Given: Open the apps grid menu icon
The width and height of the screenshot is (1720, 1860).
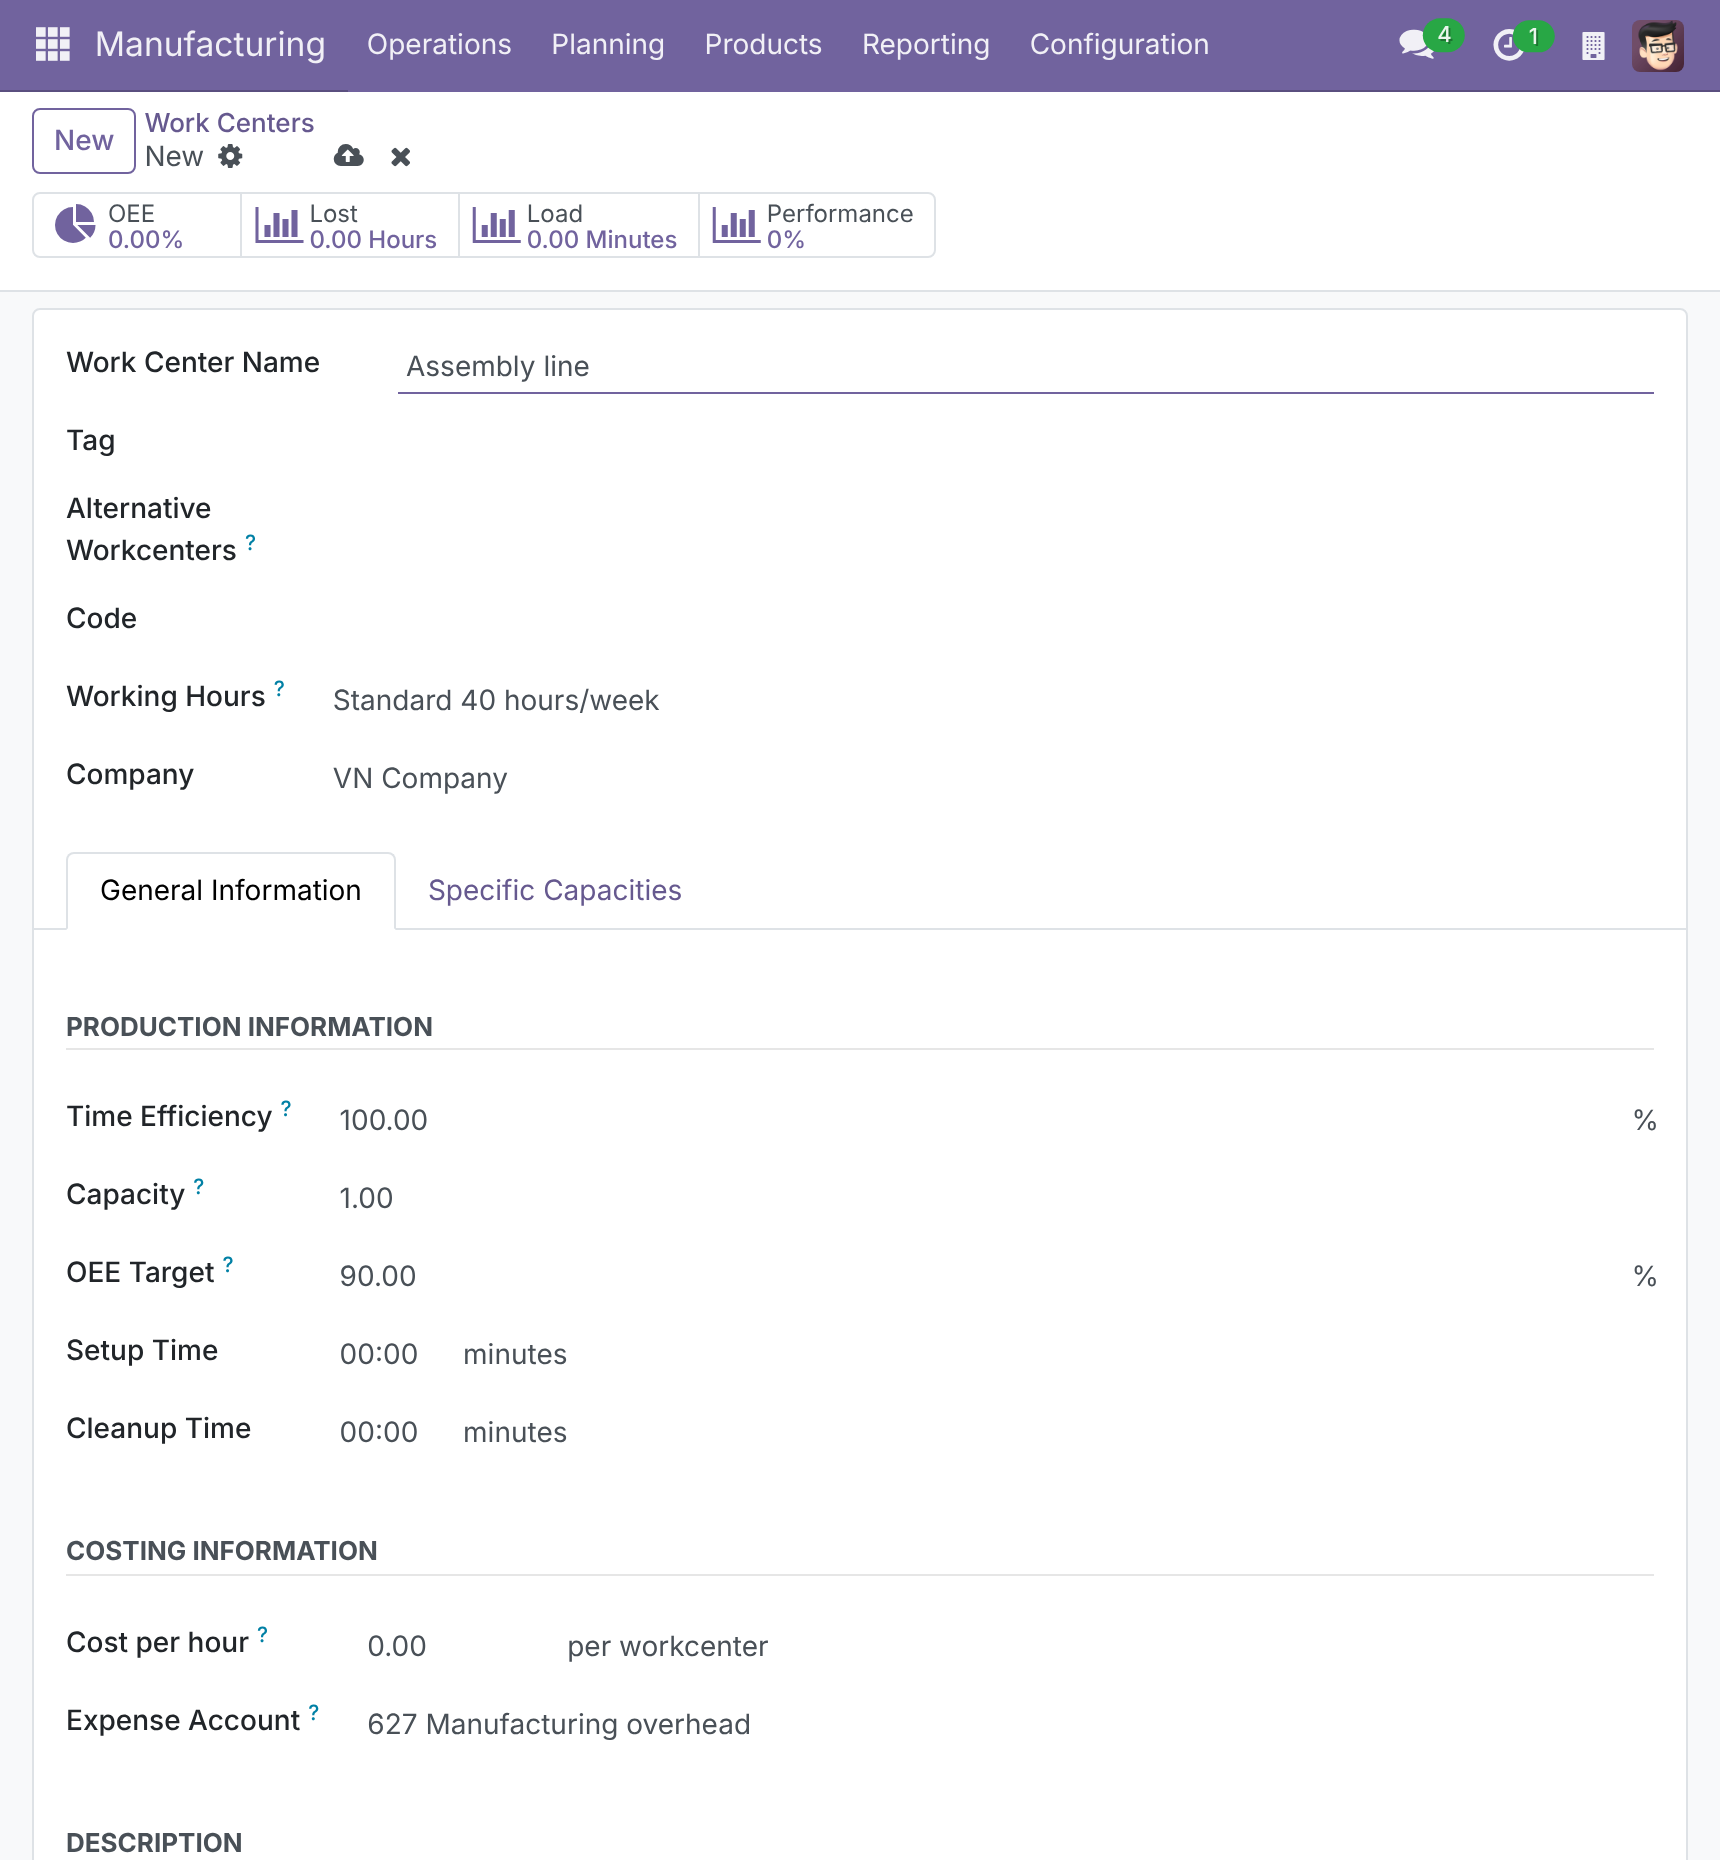Looking at the screenshot, I should (x=52, y=44).
